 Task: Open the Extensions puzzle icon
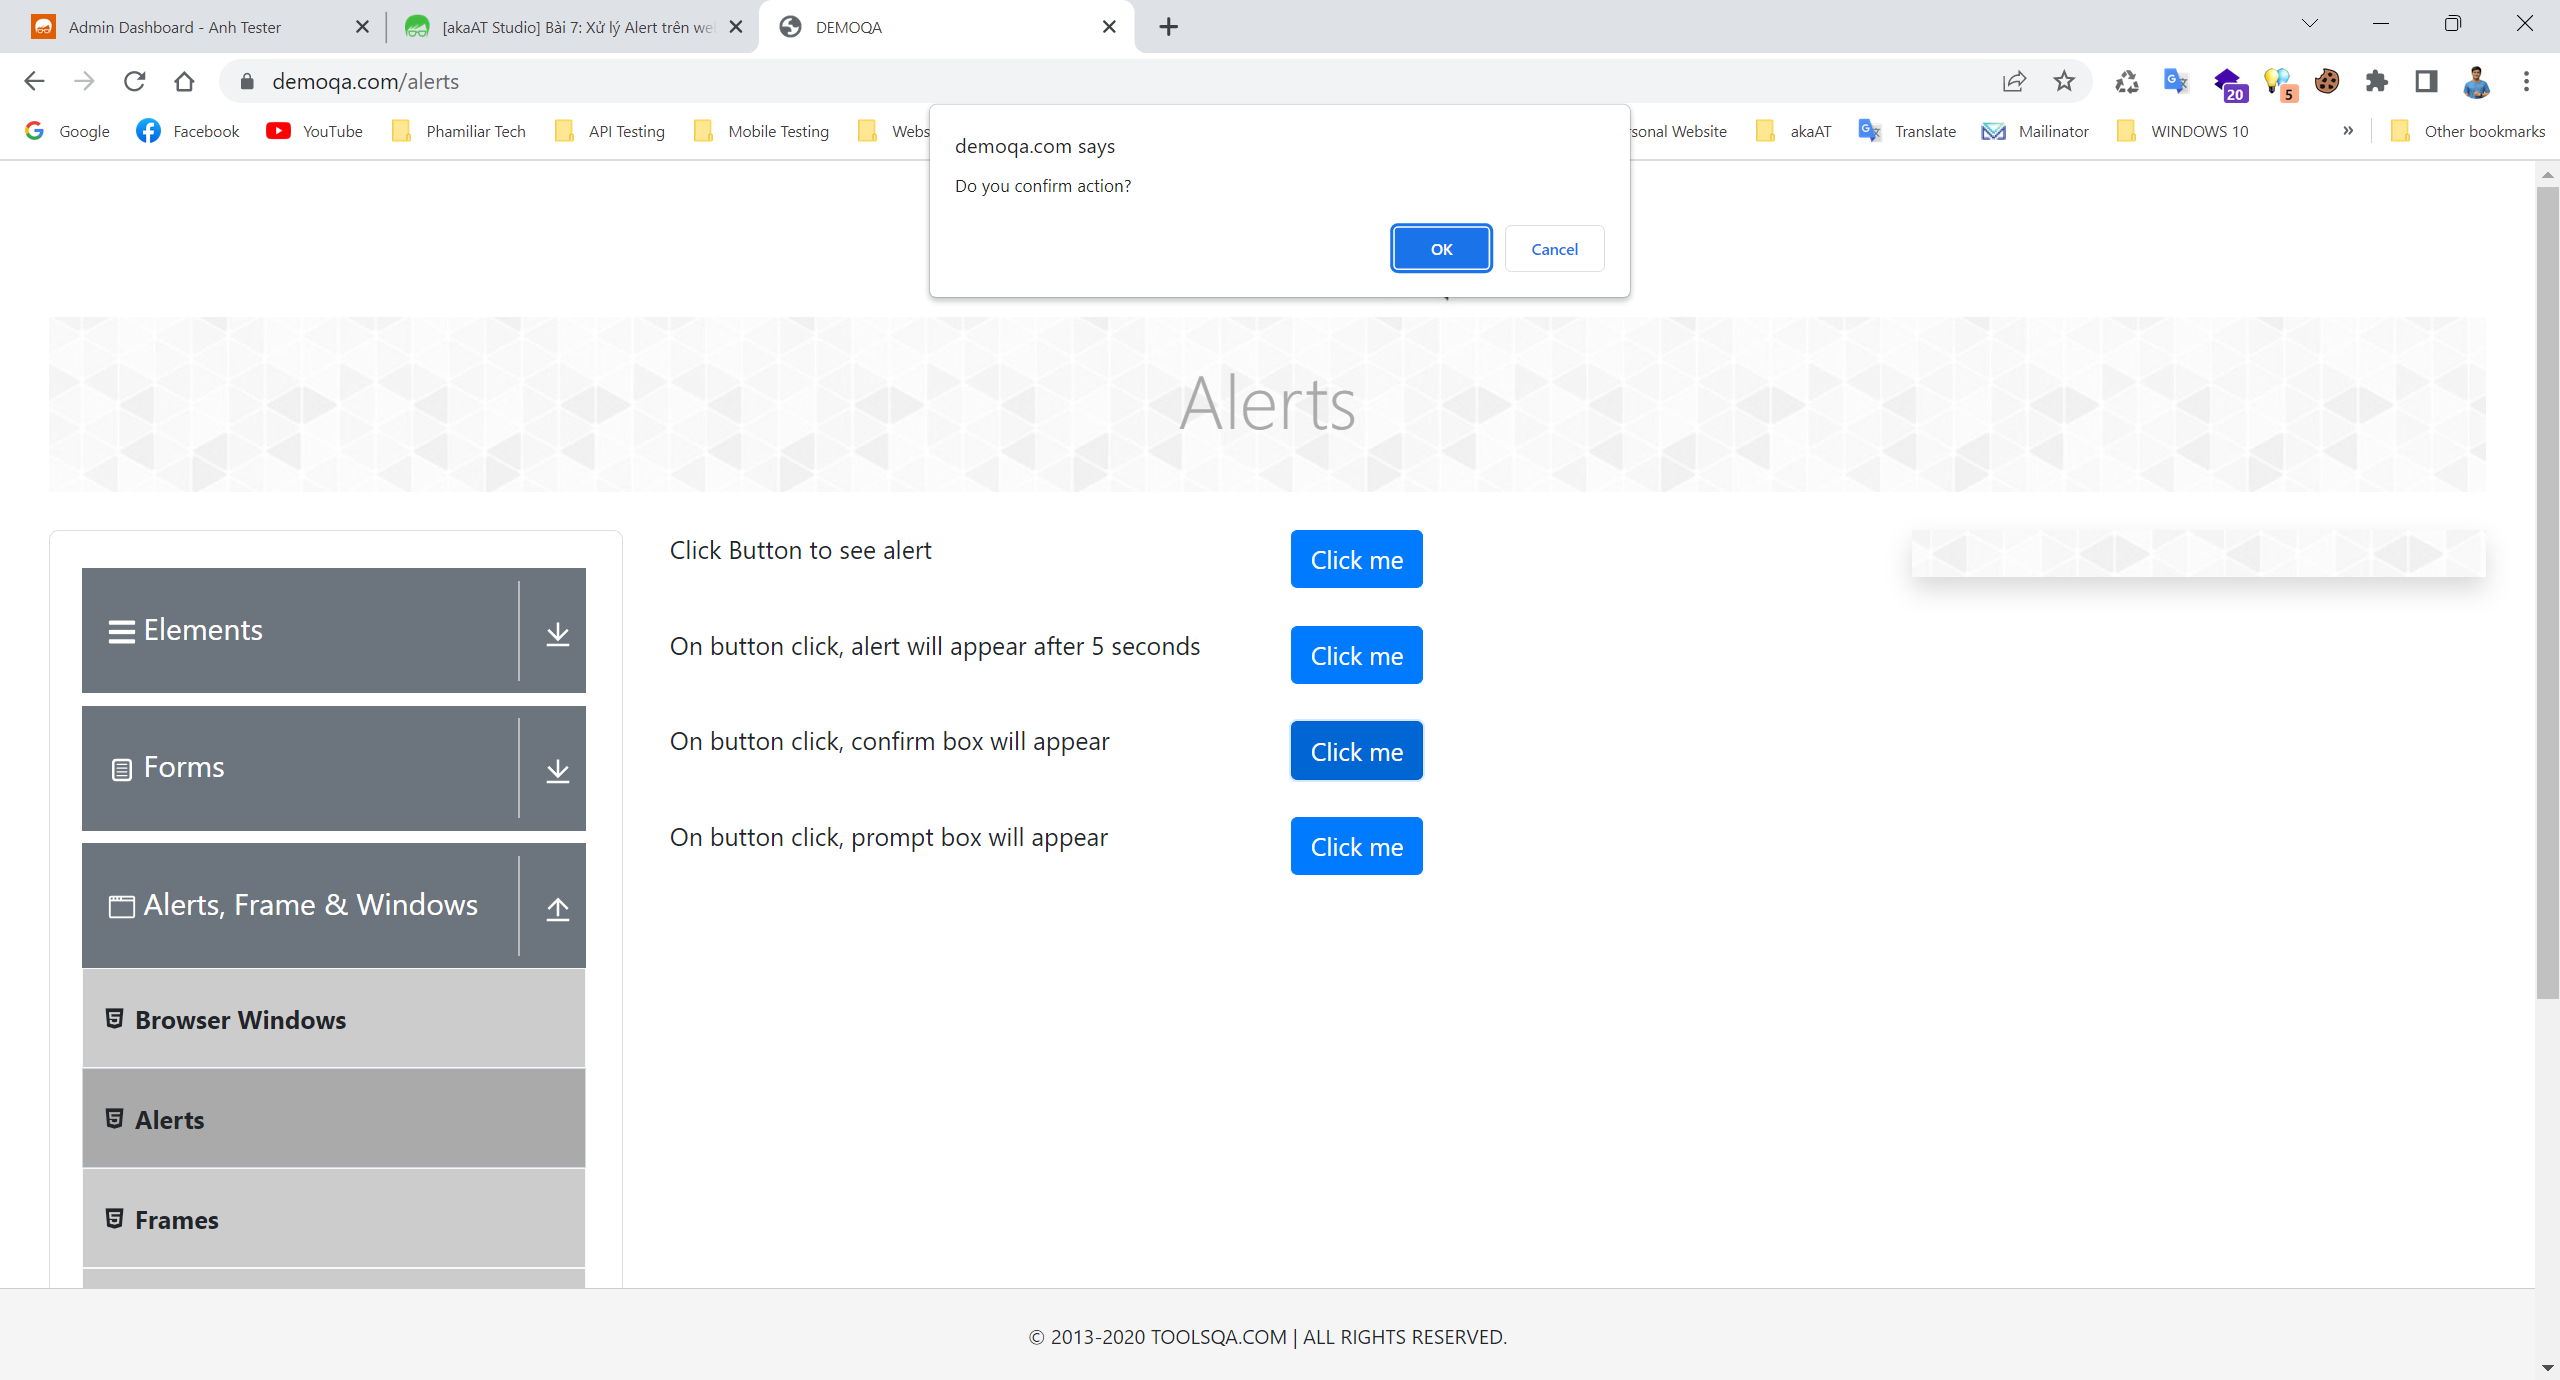point(2377,82)
